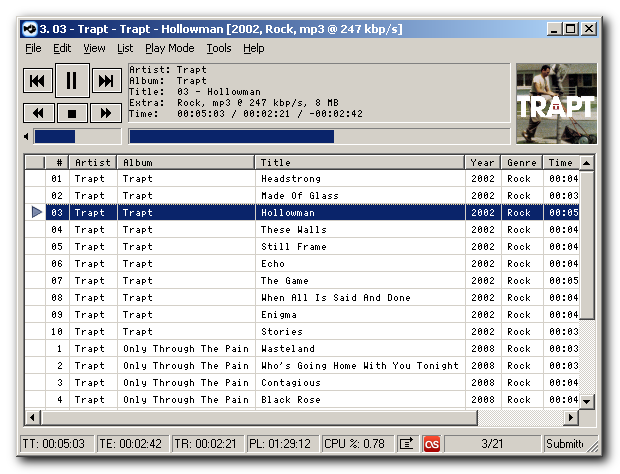Select the song Echo
The width and height of the screenshot is (620, 474).
(x=302, y=264)
